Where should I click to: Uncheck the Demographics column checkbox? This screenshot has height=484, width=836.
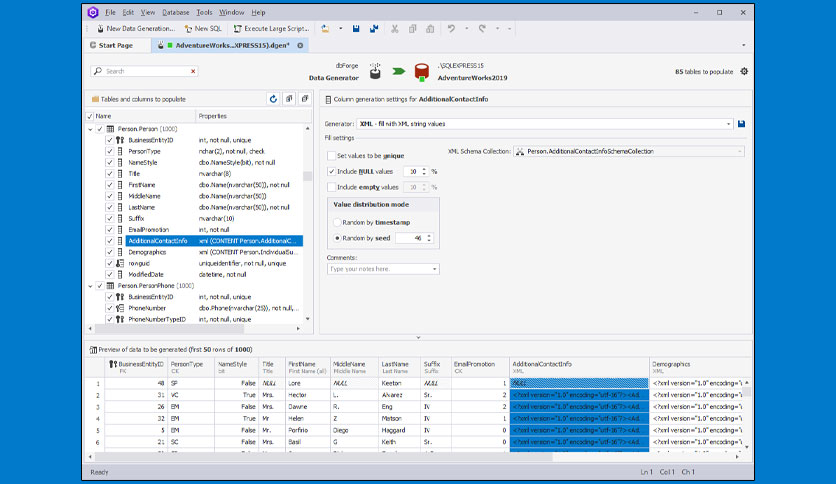click(x=109, y=252)
